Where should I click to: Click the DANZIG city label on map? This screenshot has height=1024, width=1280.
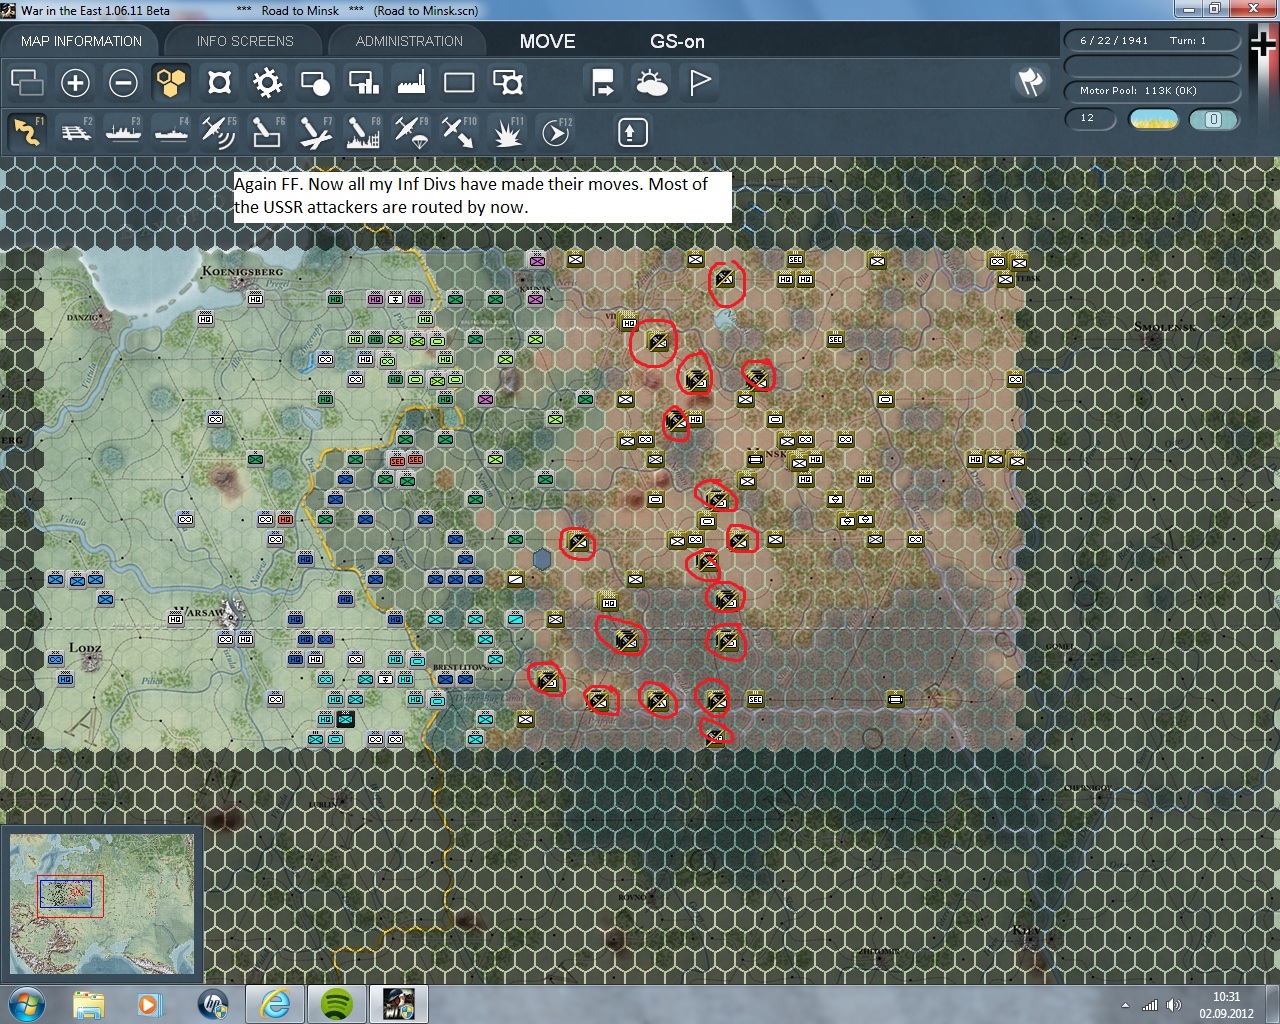84,317
